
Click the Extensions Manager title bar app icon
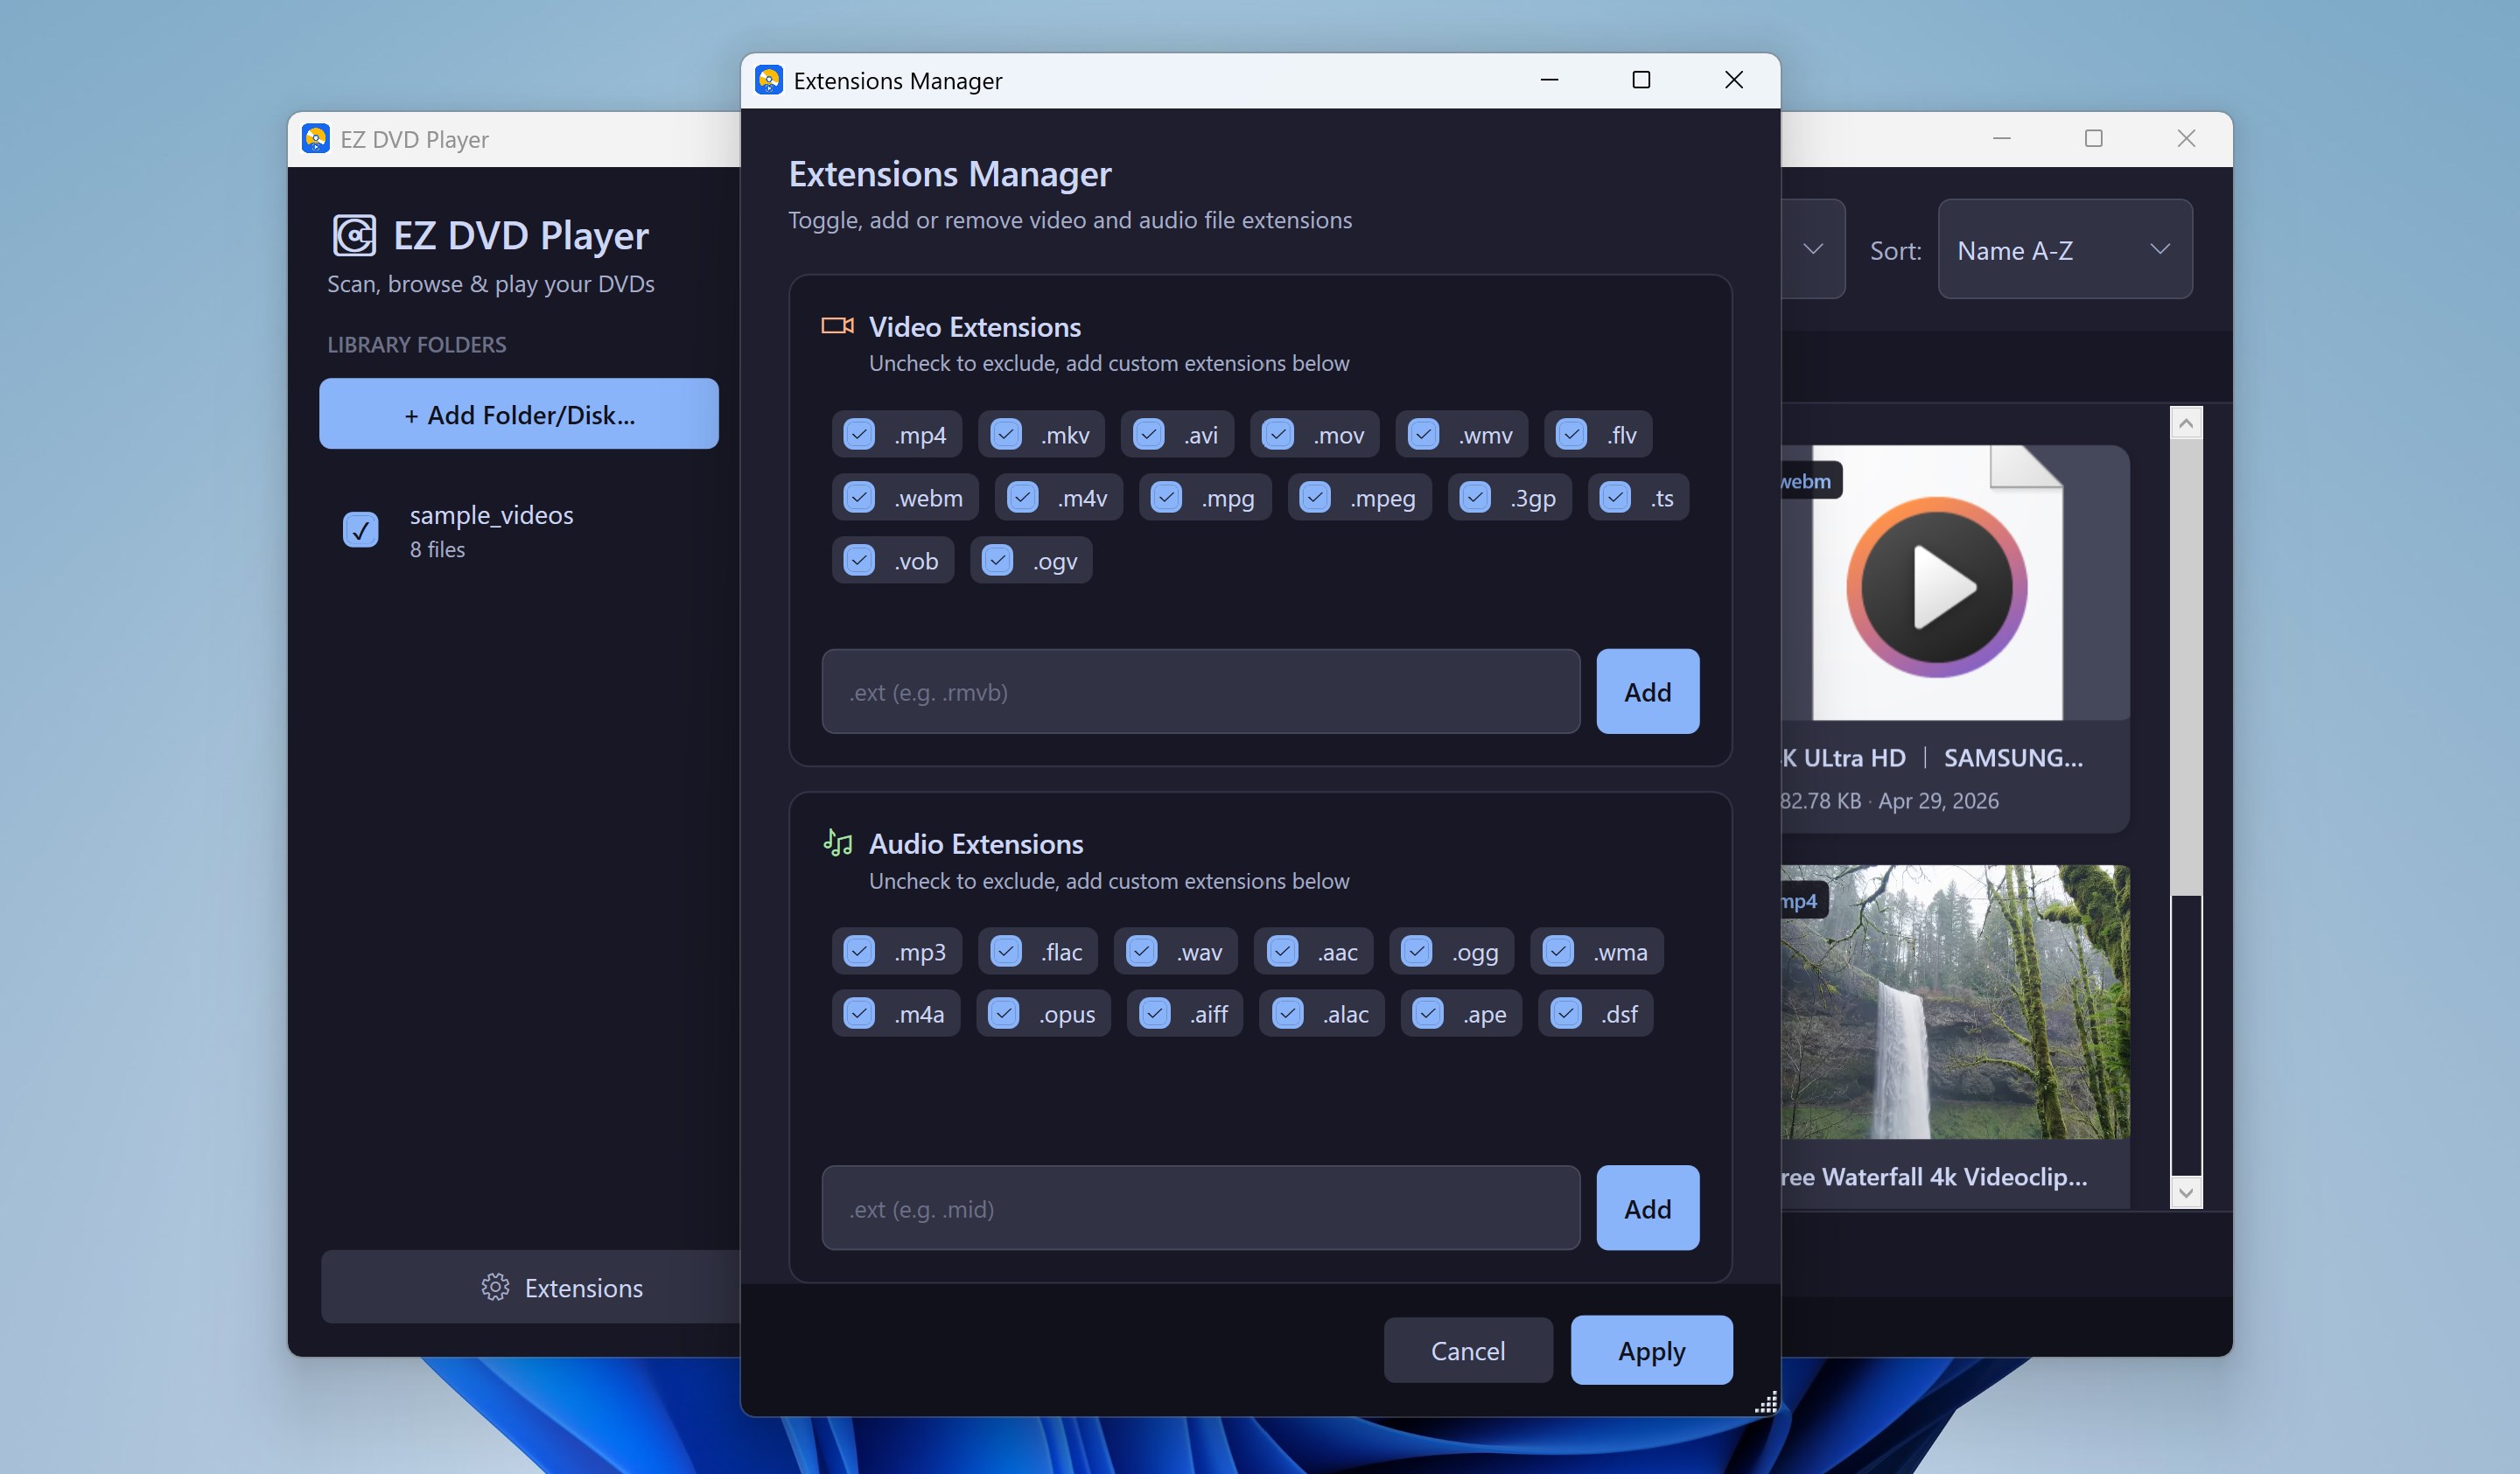(x=769, y=80)
